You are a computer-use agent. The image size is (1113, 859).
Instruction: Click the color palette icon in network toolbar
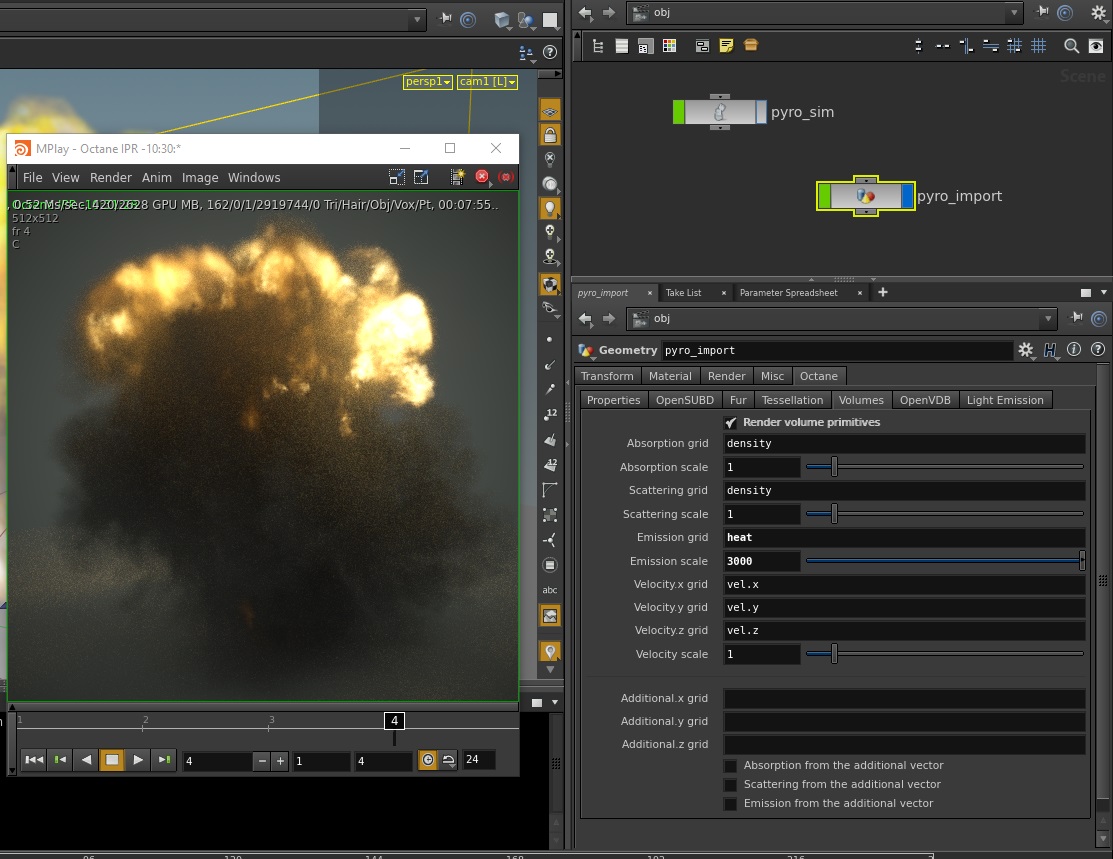[x=670, y=46]
